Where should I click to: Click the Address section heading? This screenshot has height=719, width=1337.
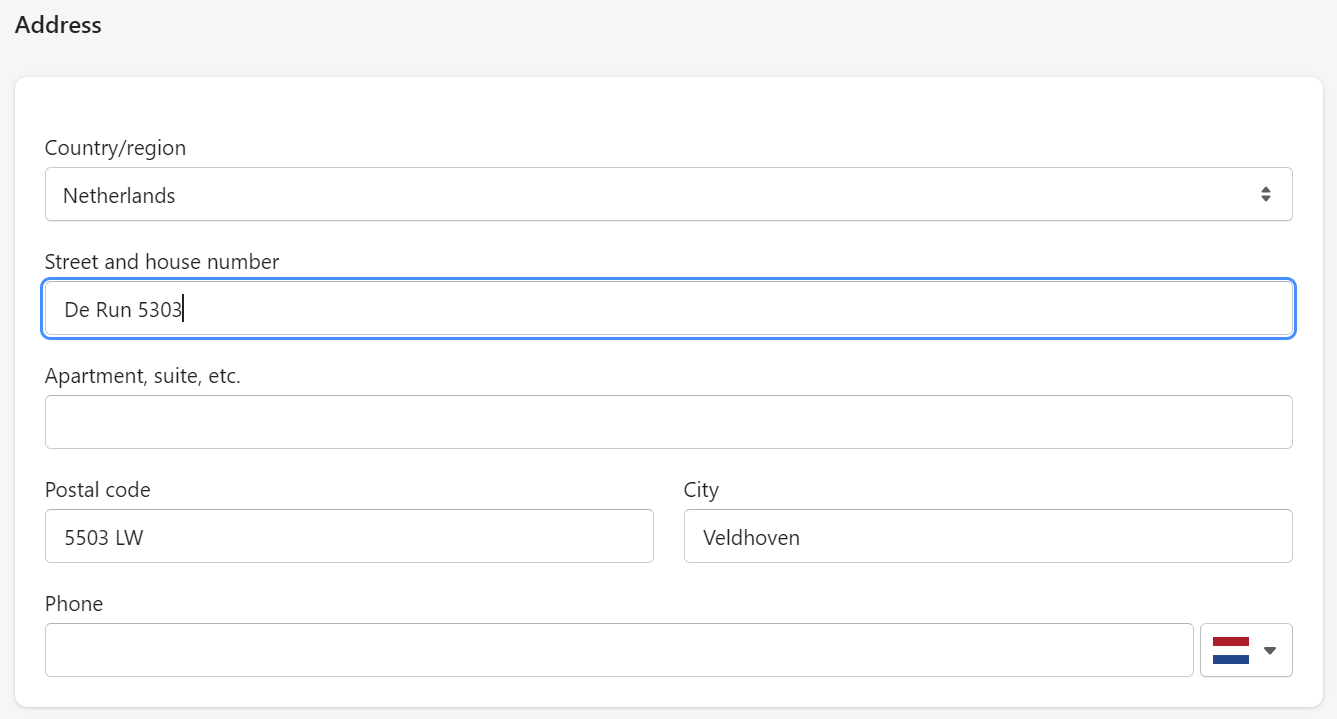57,25
